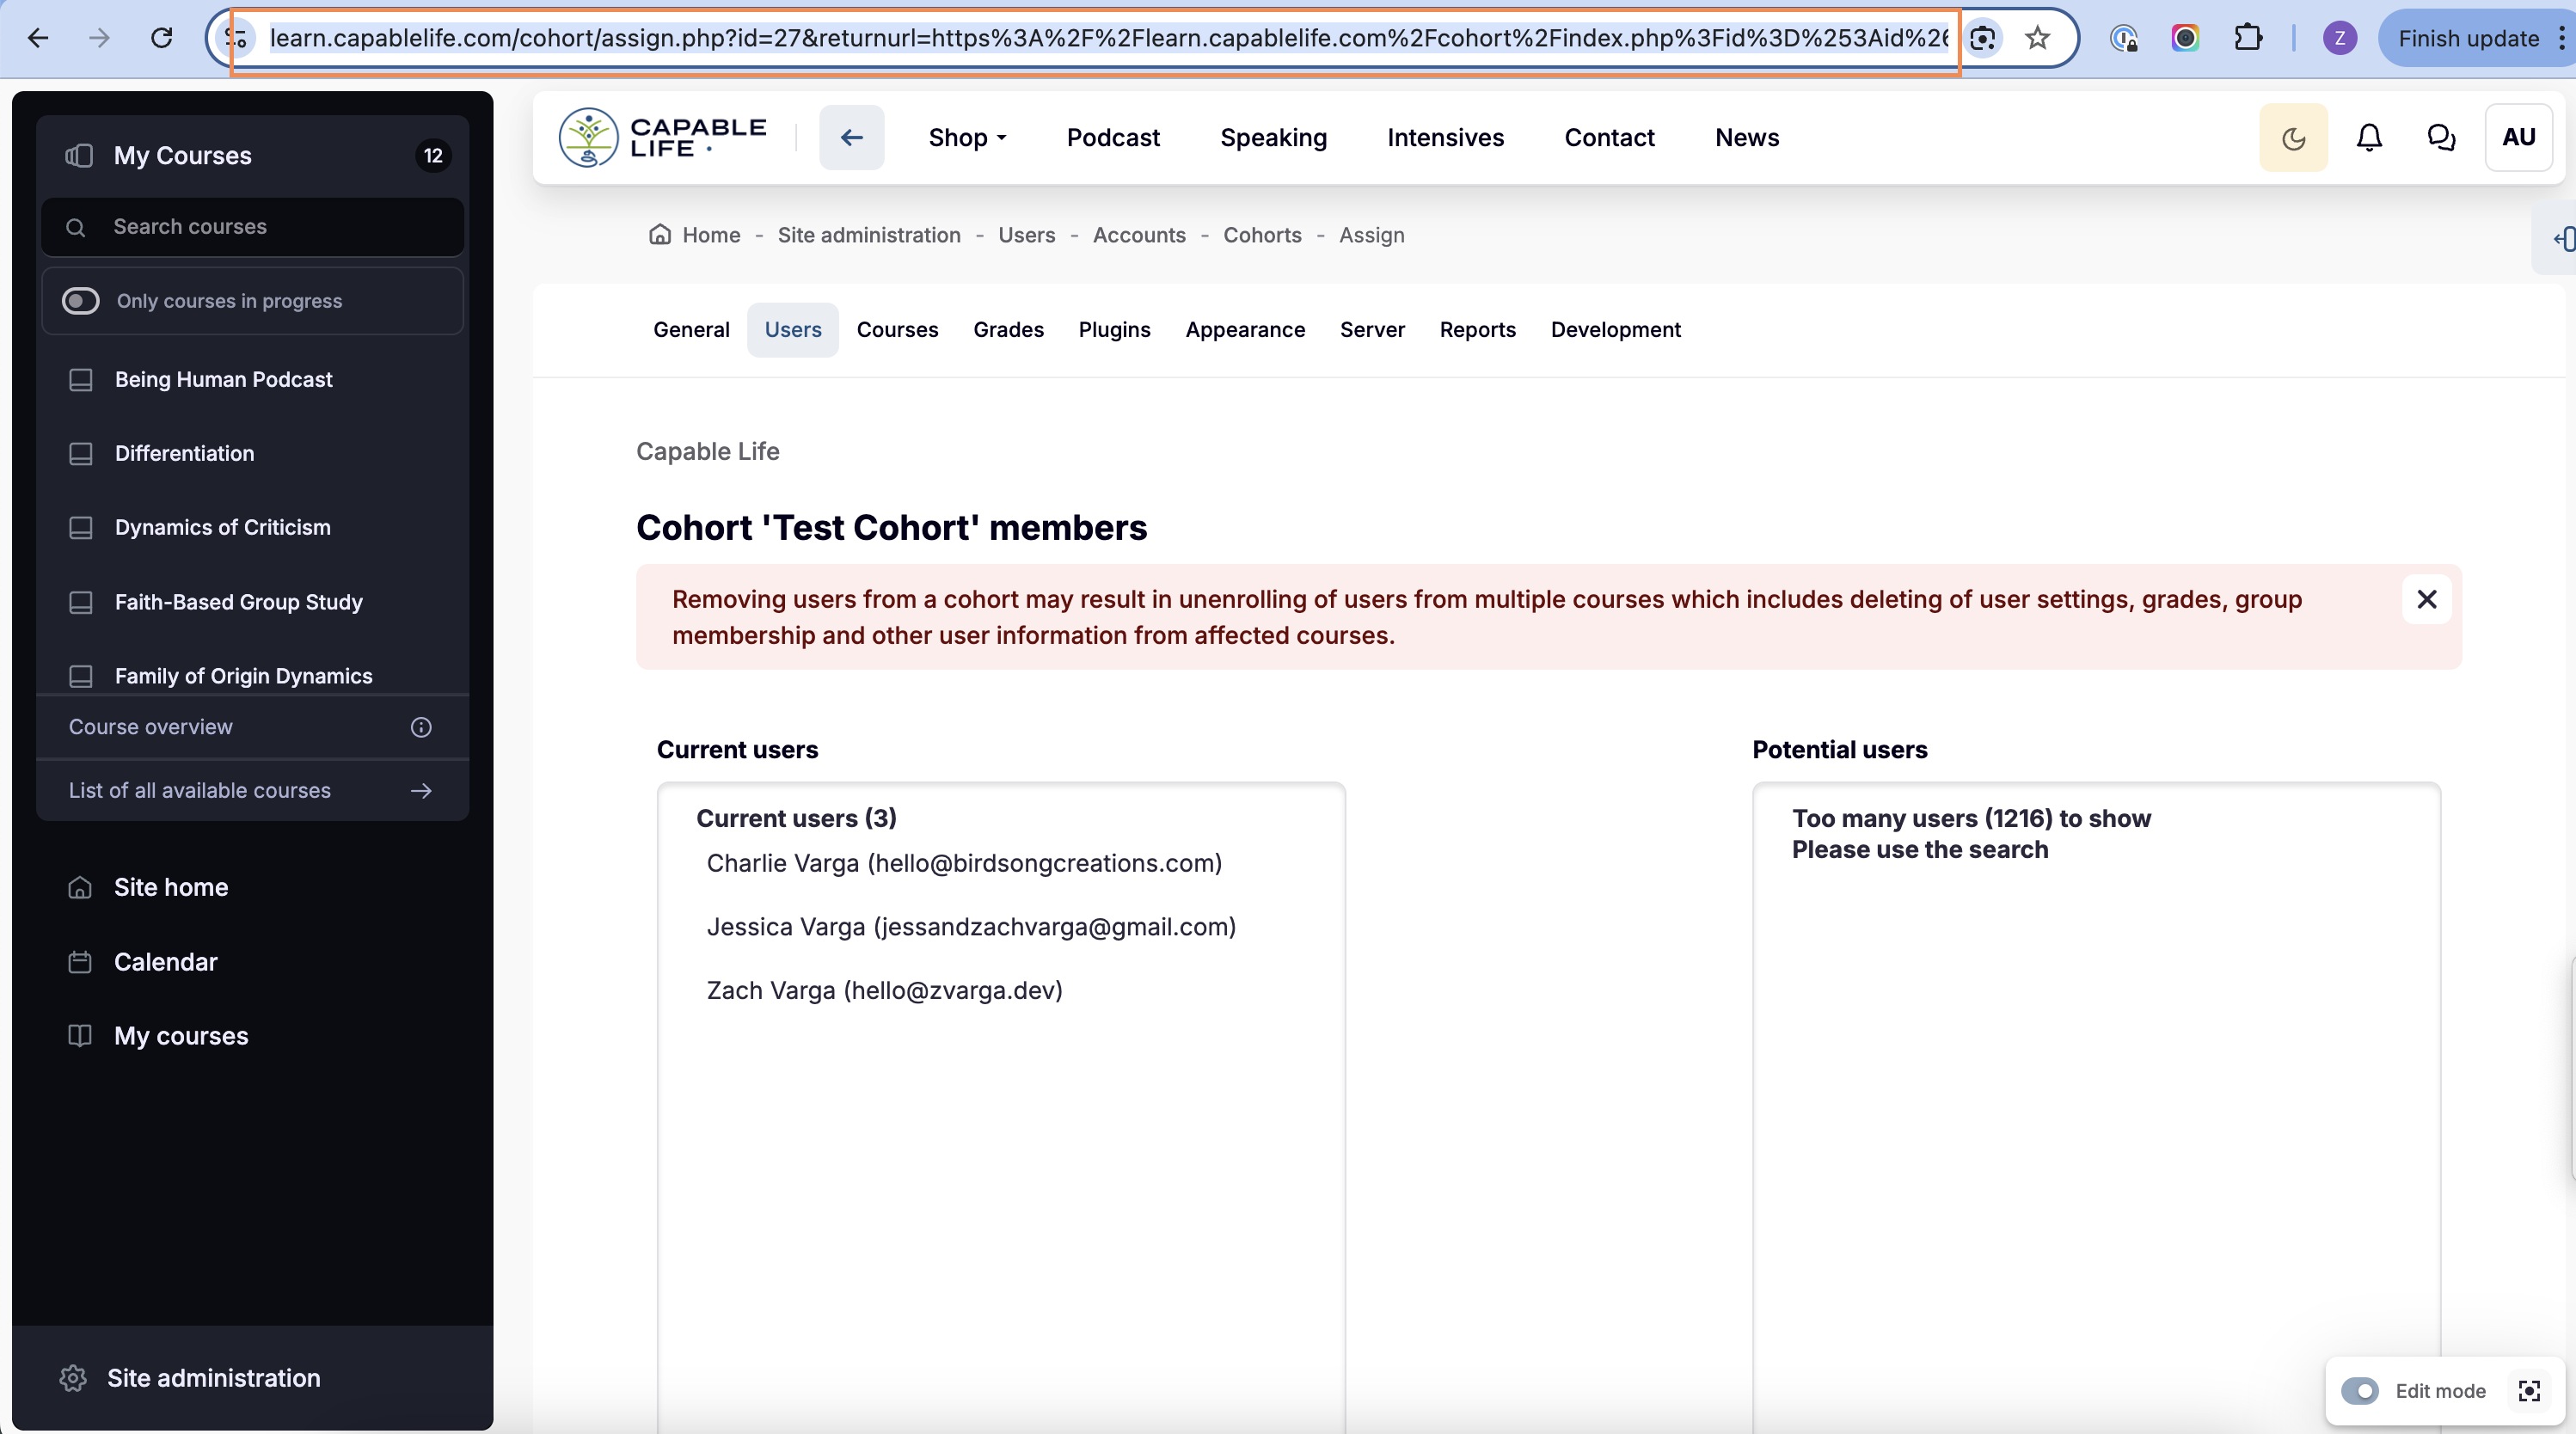Click the blue back arrow button
The height and width of the screenshot is (1434, 2576).
[x=851, y=138]
